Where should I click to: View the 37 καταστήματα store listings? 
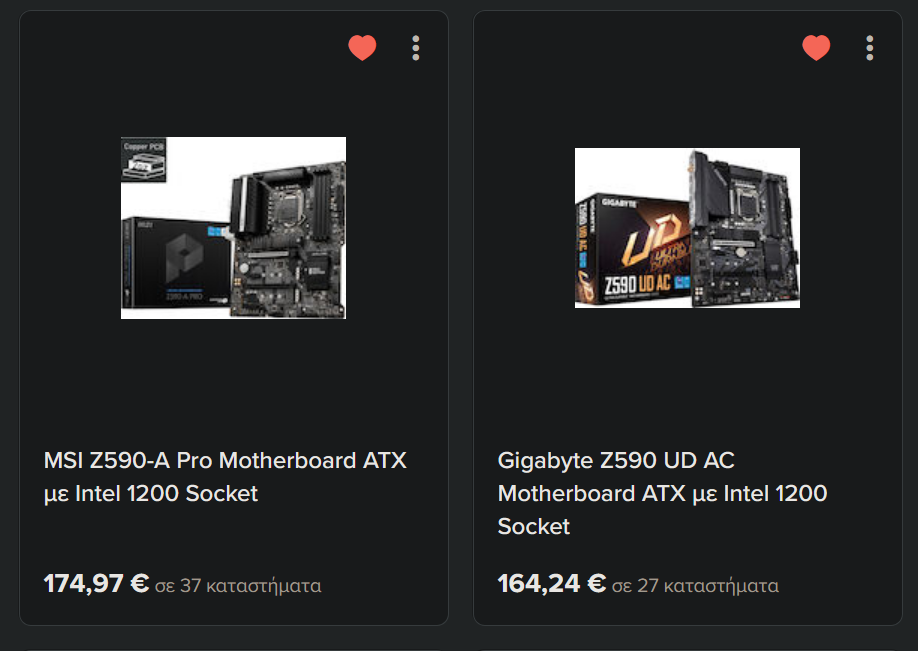(x=238, y=585)
